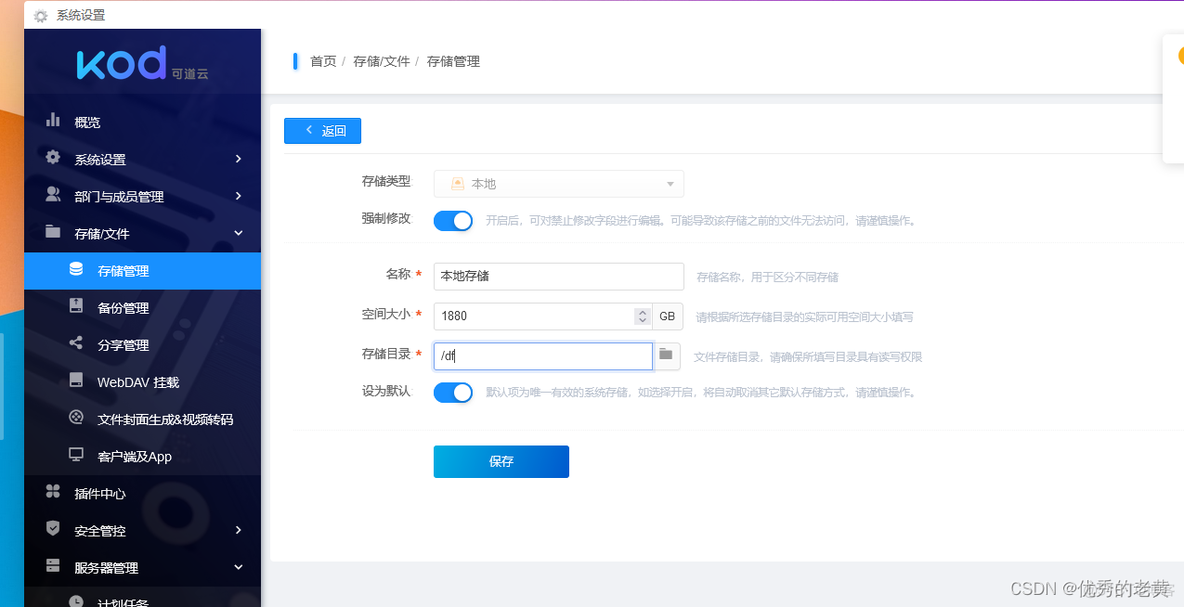Screen dimensions: 1184x607
Task: Click the Backup Management icon
Action: pos(76,307)
